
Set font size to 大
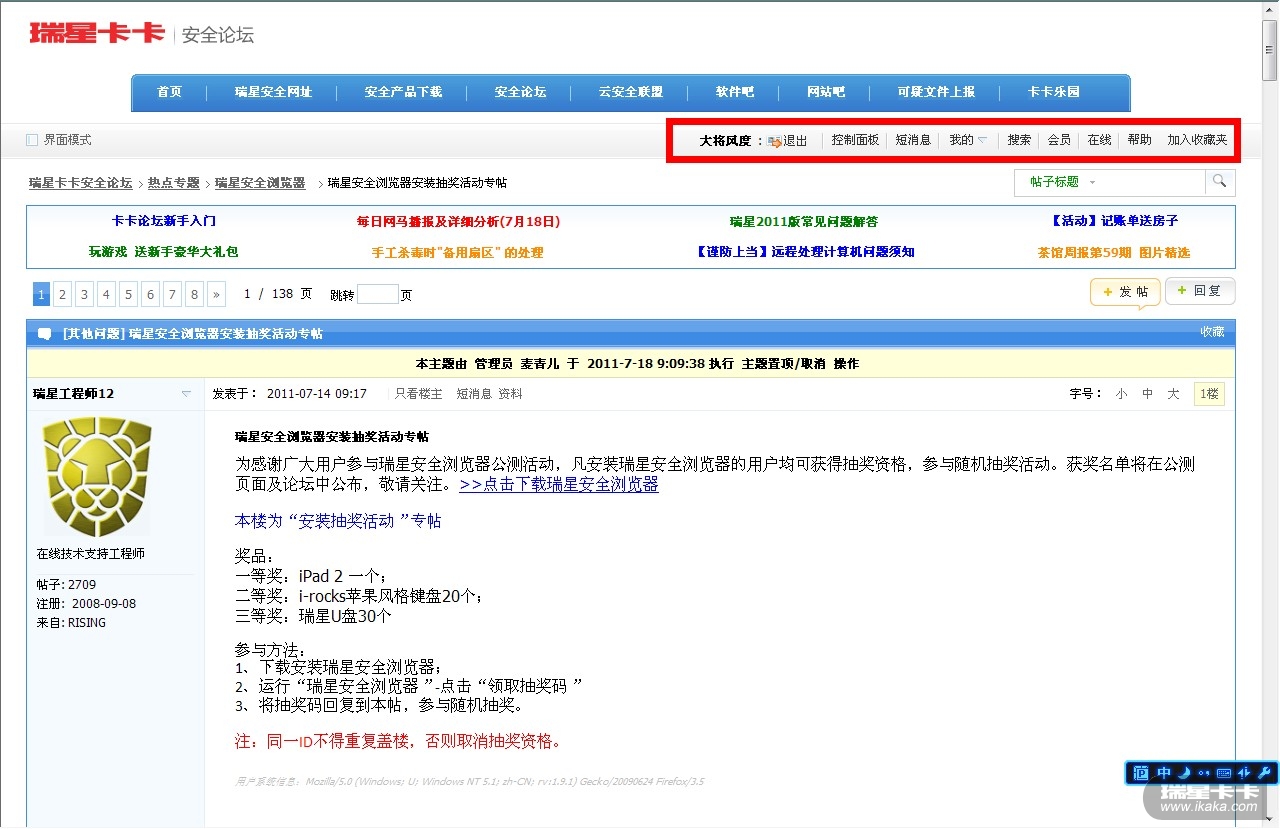[x=1173, y=394]
